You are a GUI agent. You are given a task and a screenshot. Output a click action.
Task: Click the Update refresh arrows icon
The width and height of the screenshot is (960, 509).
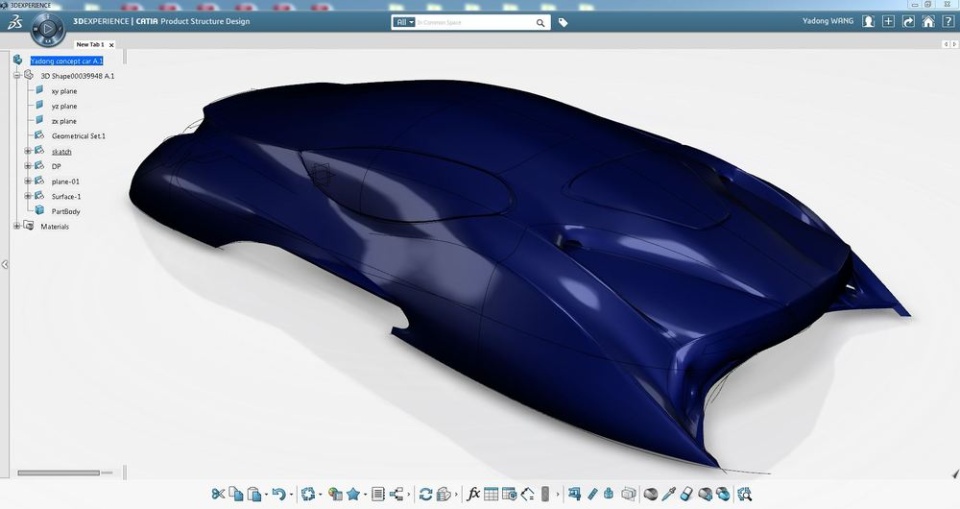[x=425, y=494]
